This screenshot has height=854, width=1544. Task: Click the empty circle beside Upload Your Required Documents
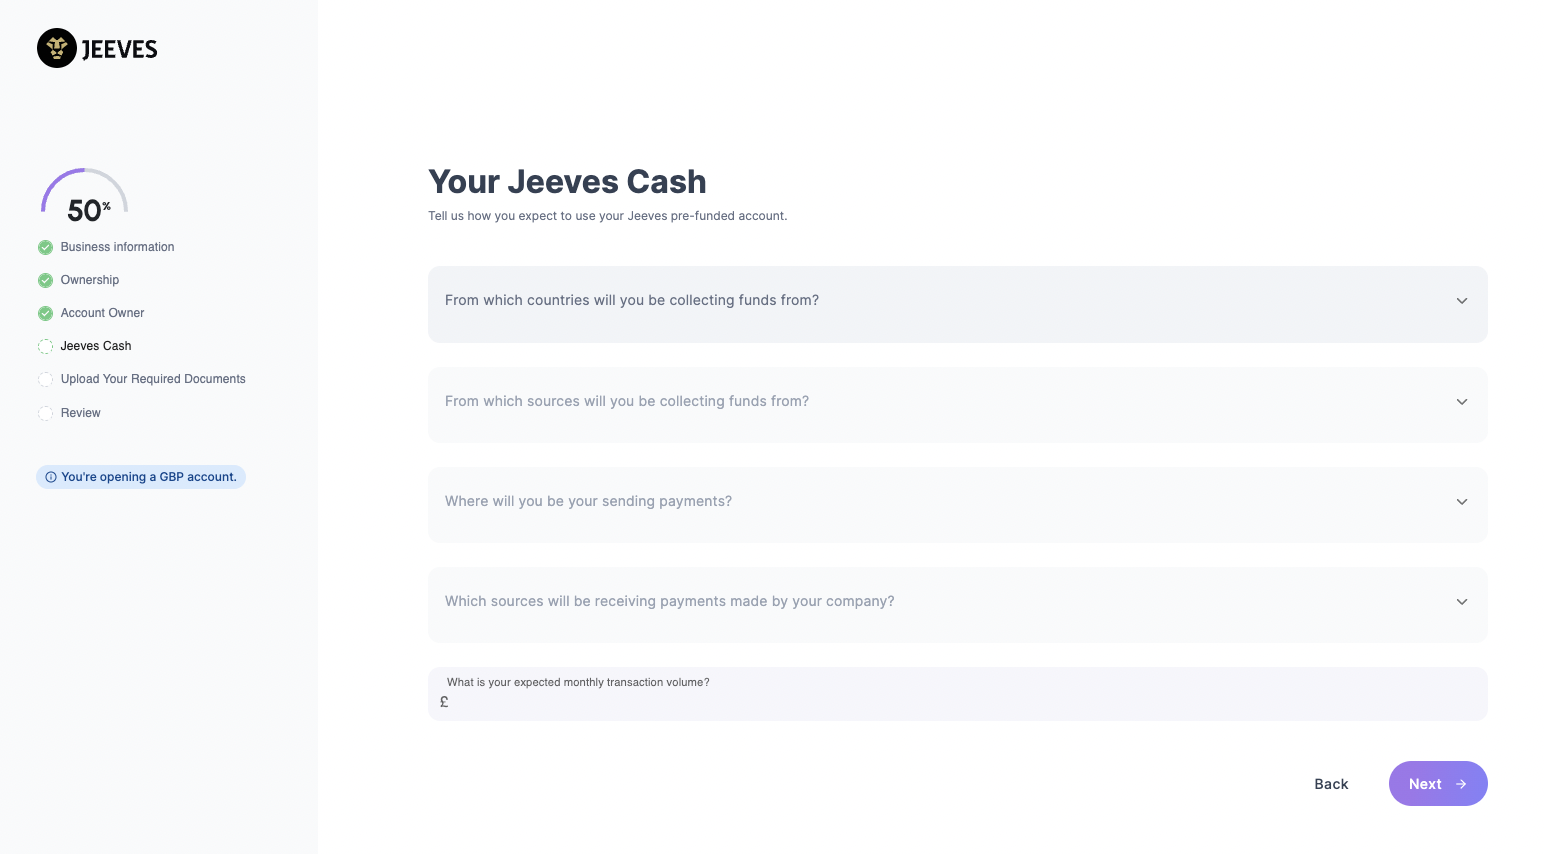[45, 379]
